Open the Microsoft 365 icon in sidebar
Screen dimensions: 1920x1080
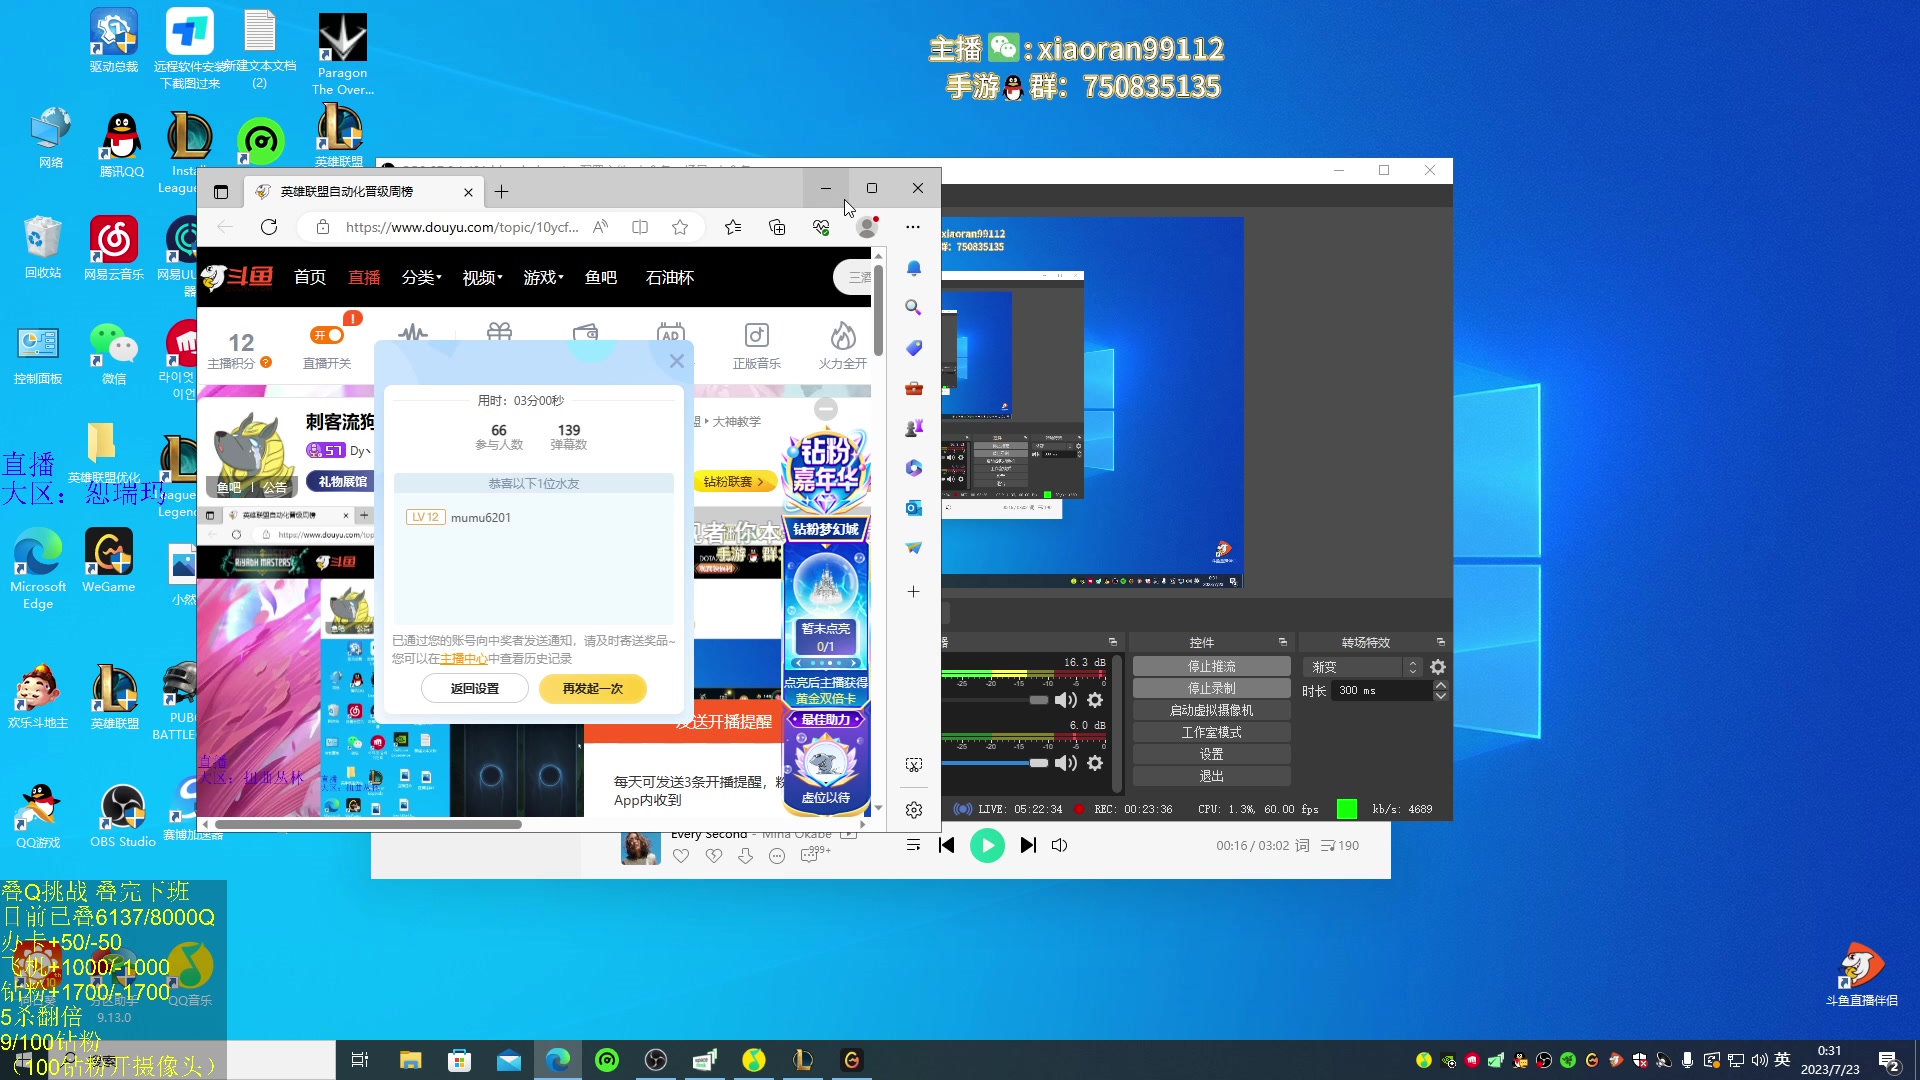[x=913, y=468]
